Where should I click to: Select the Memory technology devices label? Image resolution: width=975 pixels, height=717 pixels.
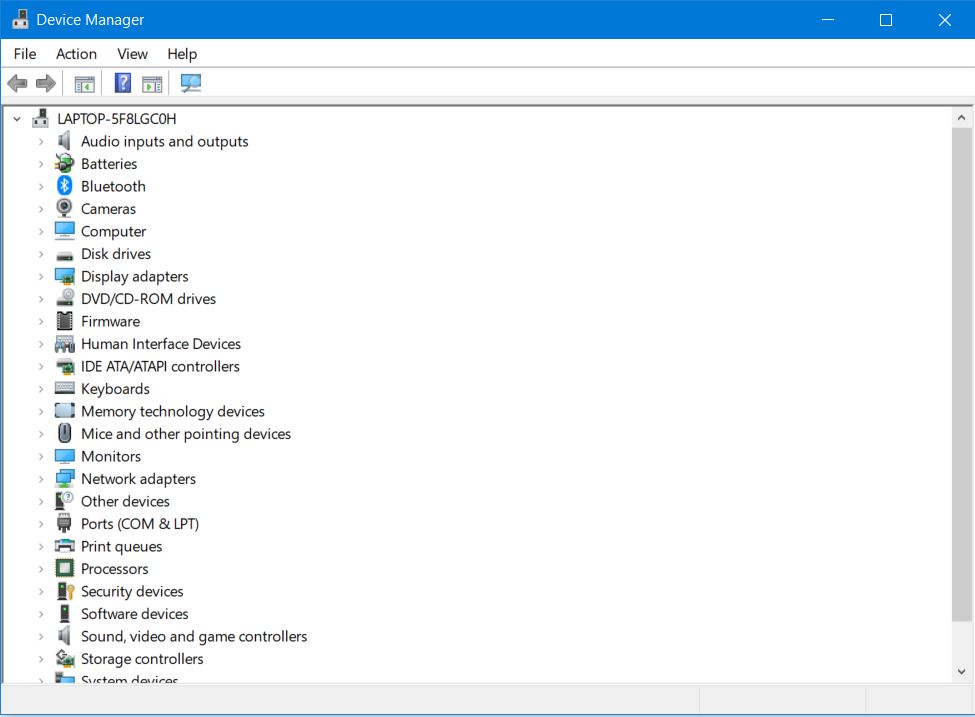point(172,412)
